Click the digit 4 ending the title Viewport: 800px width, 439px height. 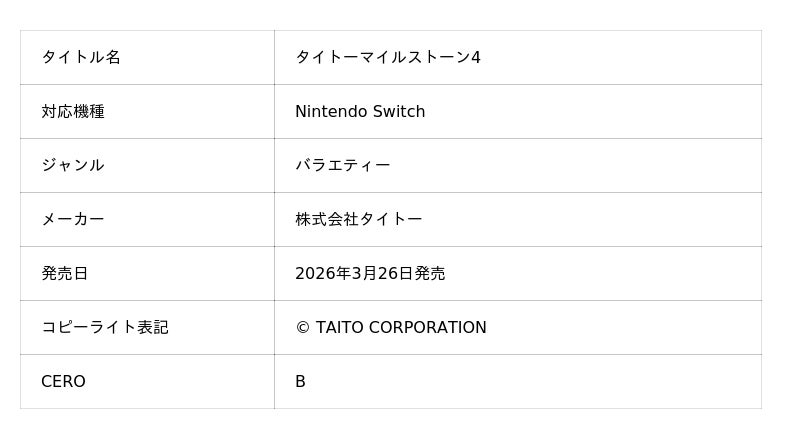476,58
